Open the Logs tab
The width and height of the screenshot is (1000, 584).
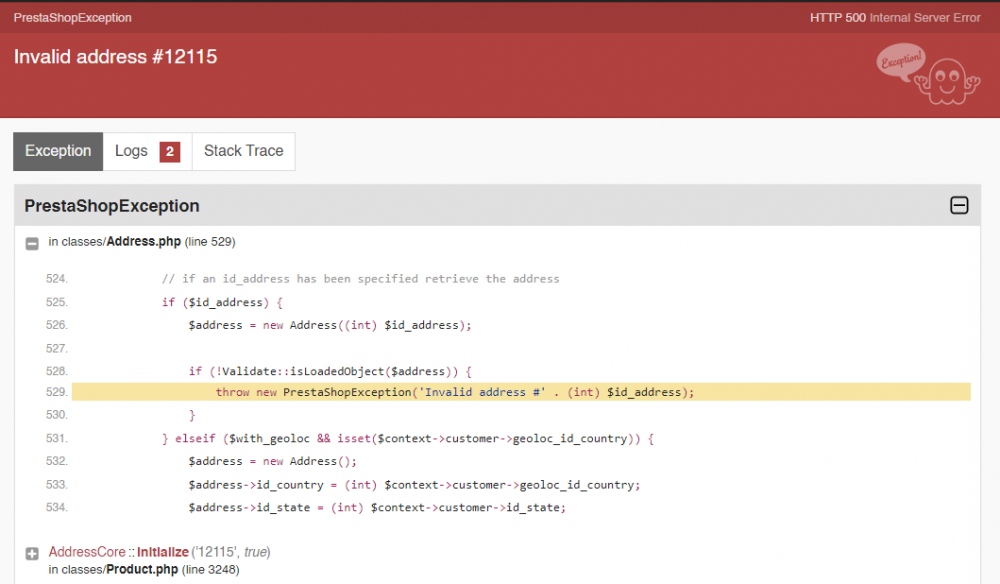tap(147, 151)
